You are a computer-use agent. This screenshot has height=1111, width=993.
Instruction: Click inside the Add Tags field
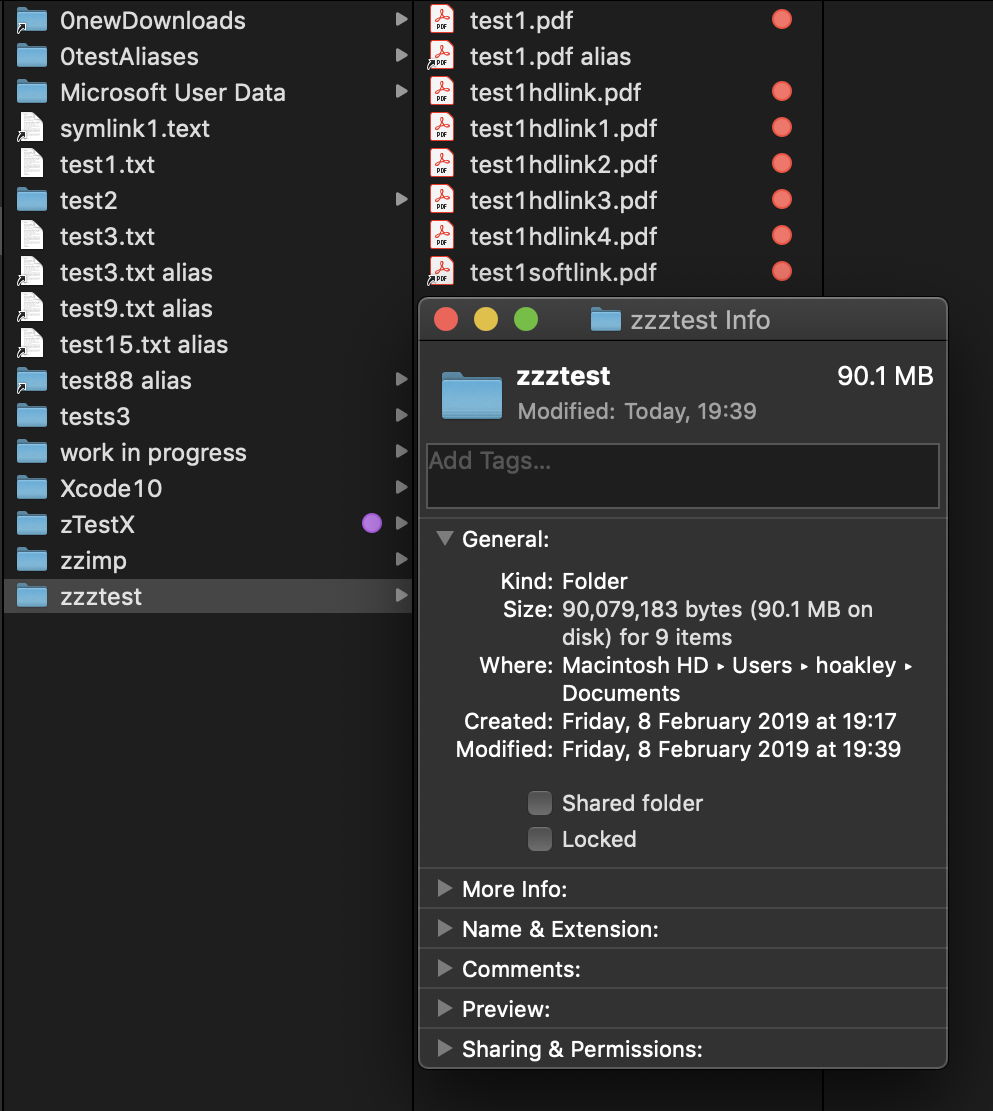coord(682,475)
